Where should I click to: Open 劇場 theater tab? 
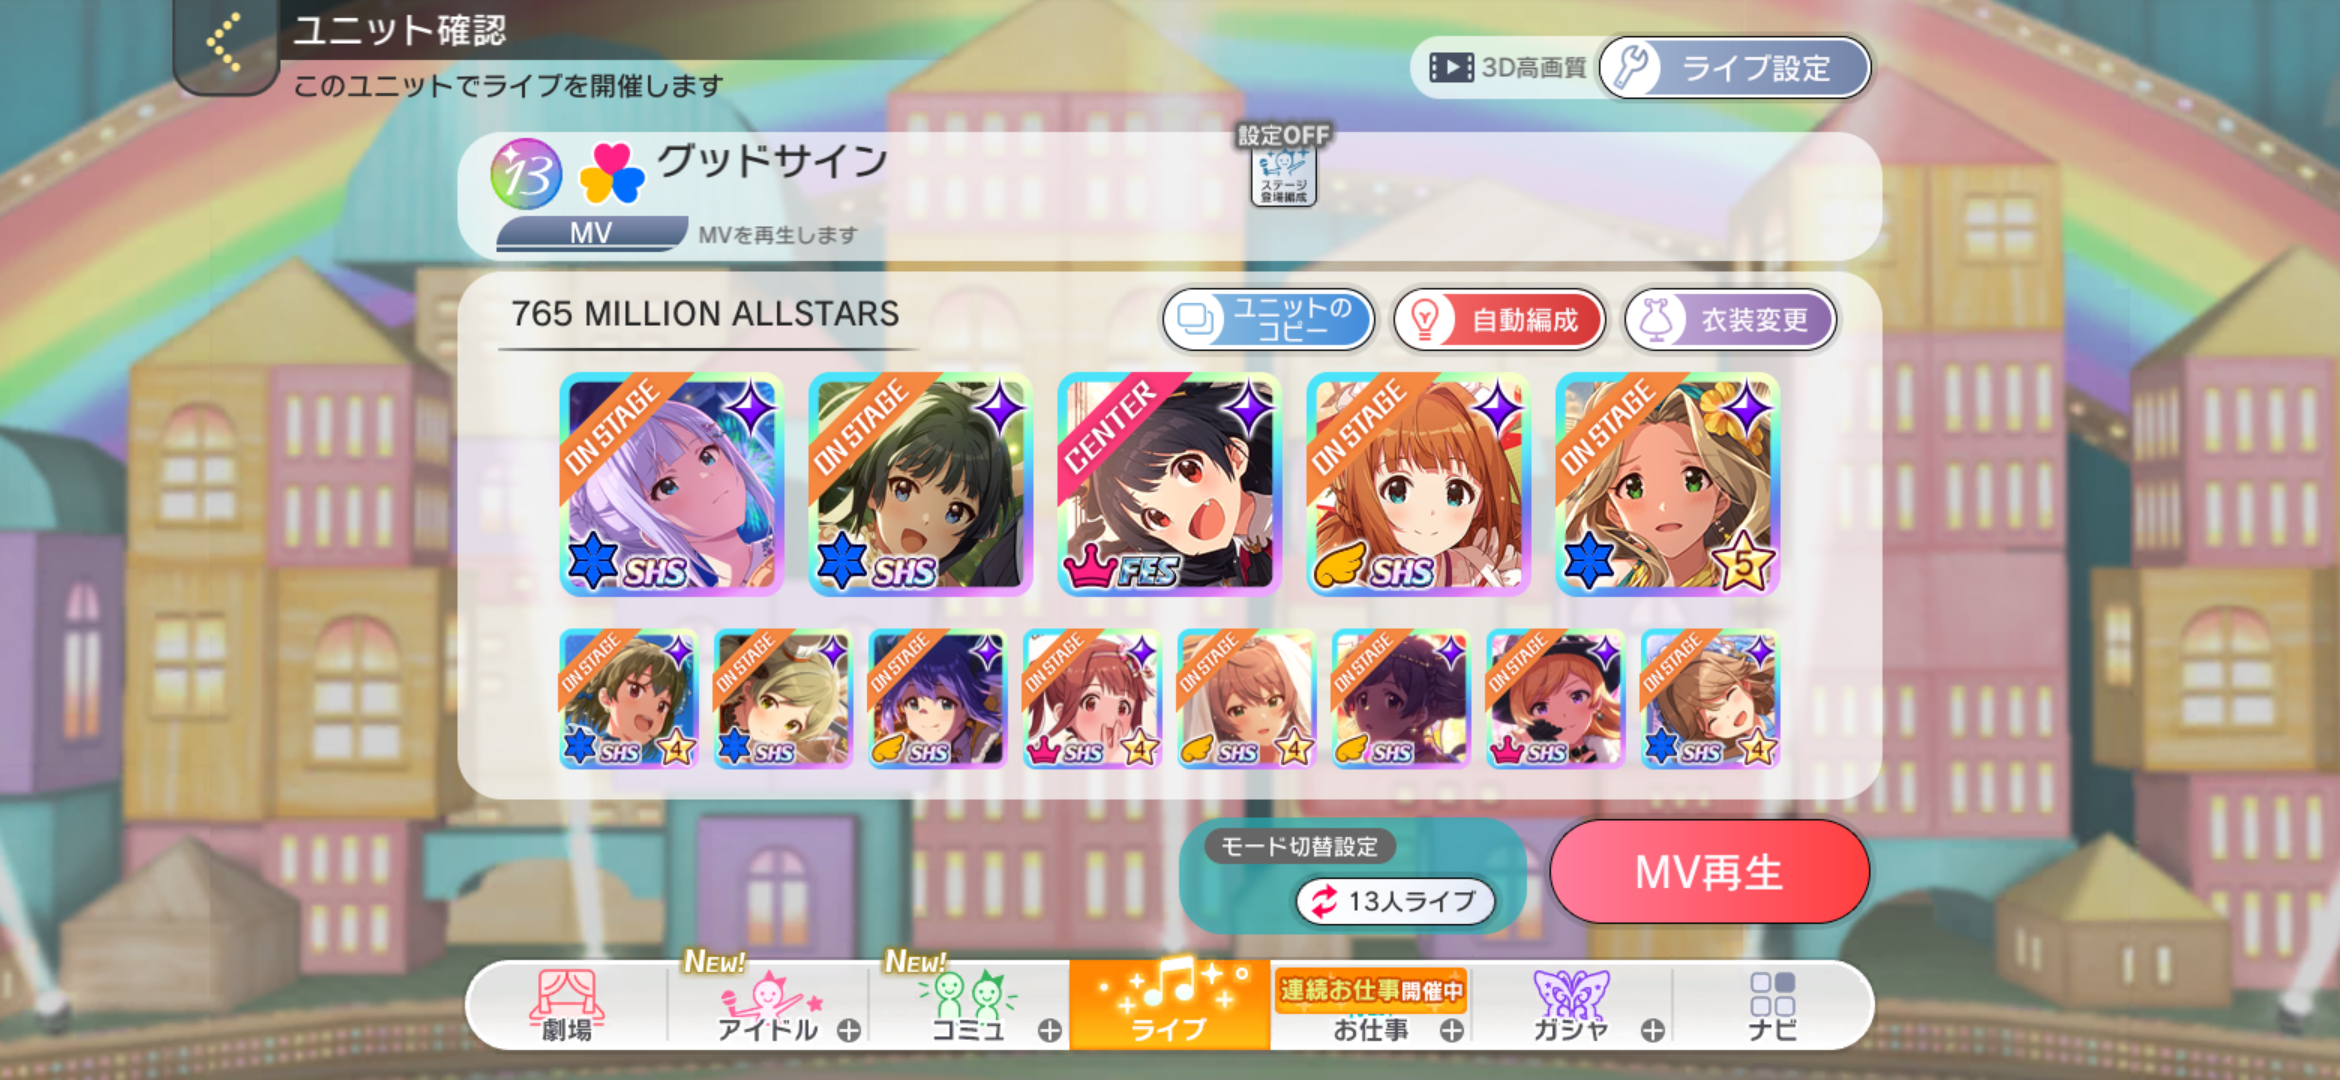[x=567, y=1006]
